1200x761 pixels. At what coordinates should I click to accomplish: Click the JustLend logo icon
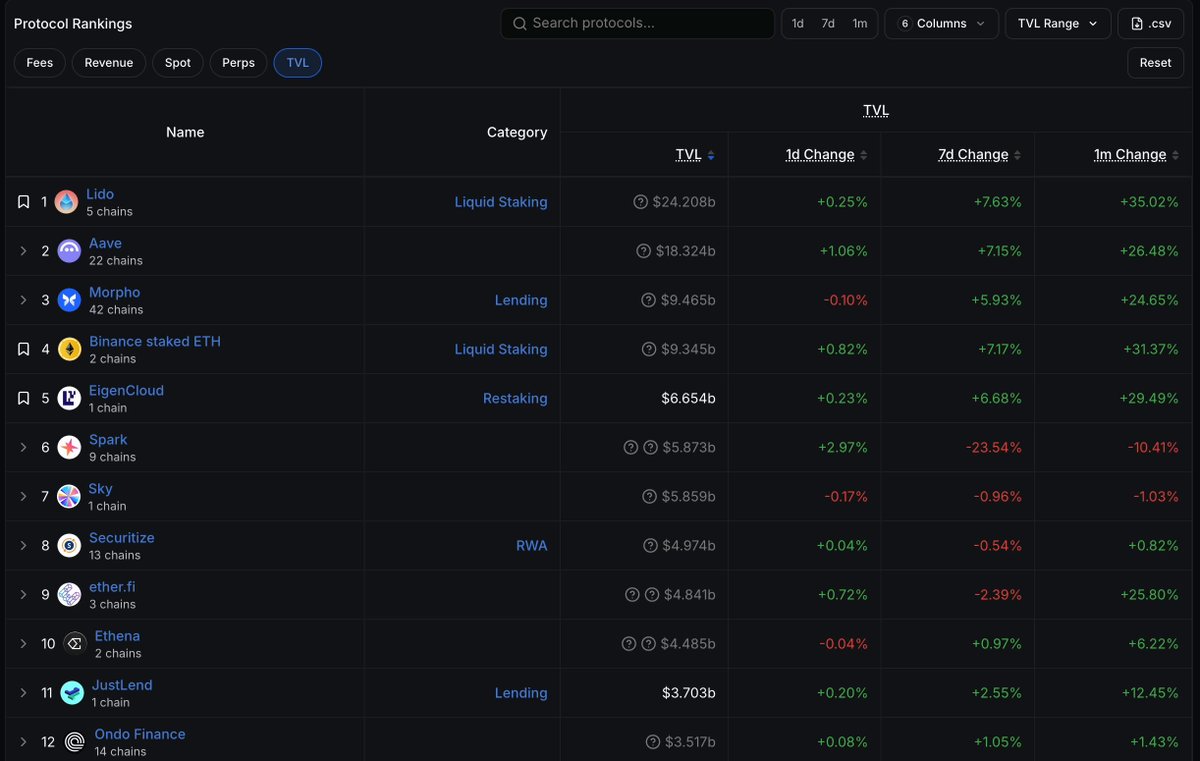(72, 692)
